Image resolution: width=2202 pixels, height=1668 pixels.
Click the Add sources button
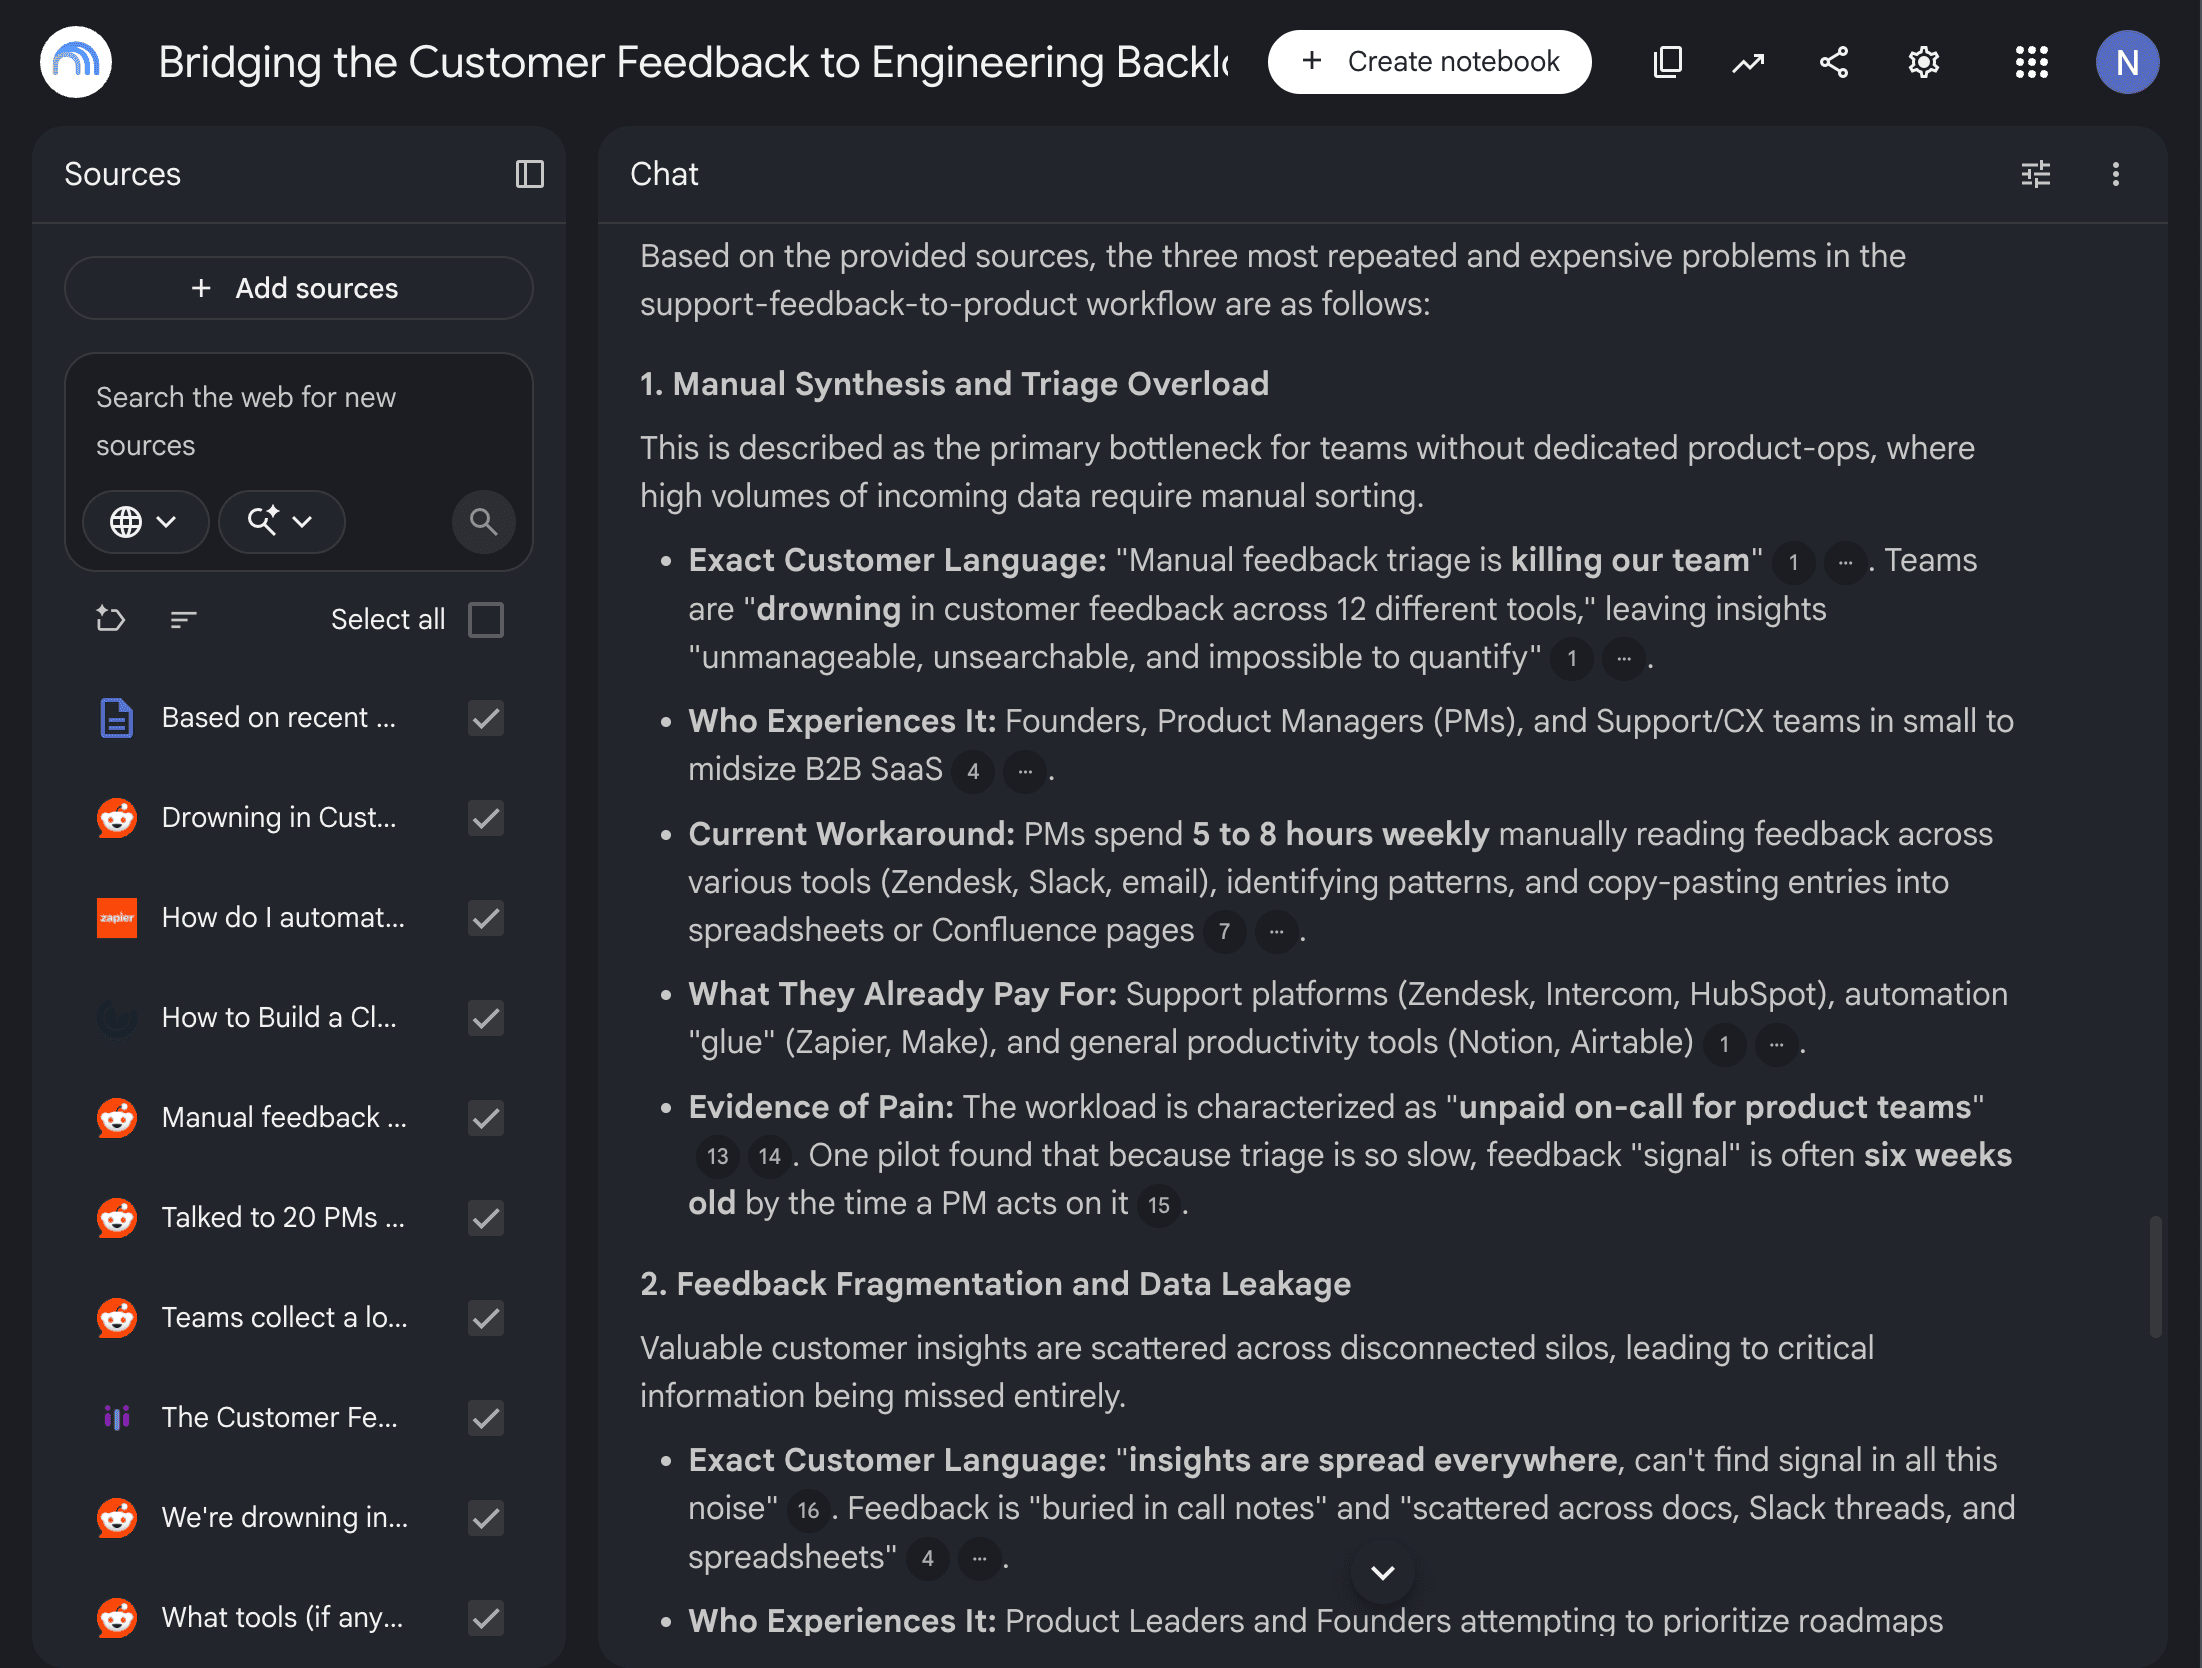(x=298, y=288)
